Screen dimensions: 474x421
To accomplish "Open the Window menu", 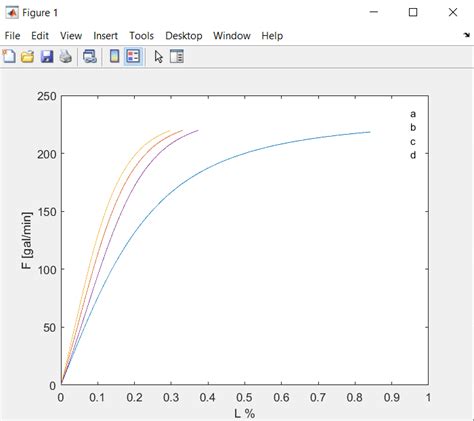I will pyautogui.click(x=232, y=36).
